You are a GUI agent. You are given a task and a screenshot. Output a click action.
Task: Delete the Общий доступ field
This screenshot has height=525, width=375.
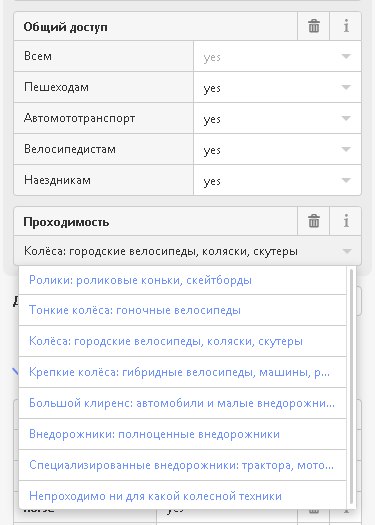coord(313,26)
